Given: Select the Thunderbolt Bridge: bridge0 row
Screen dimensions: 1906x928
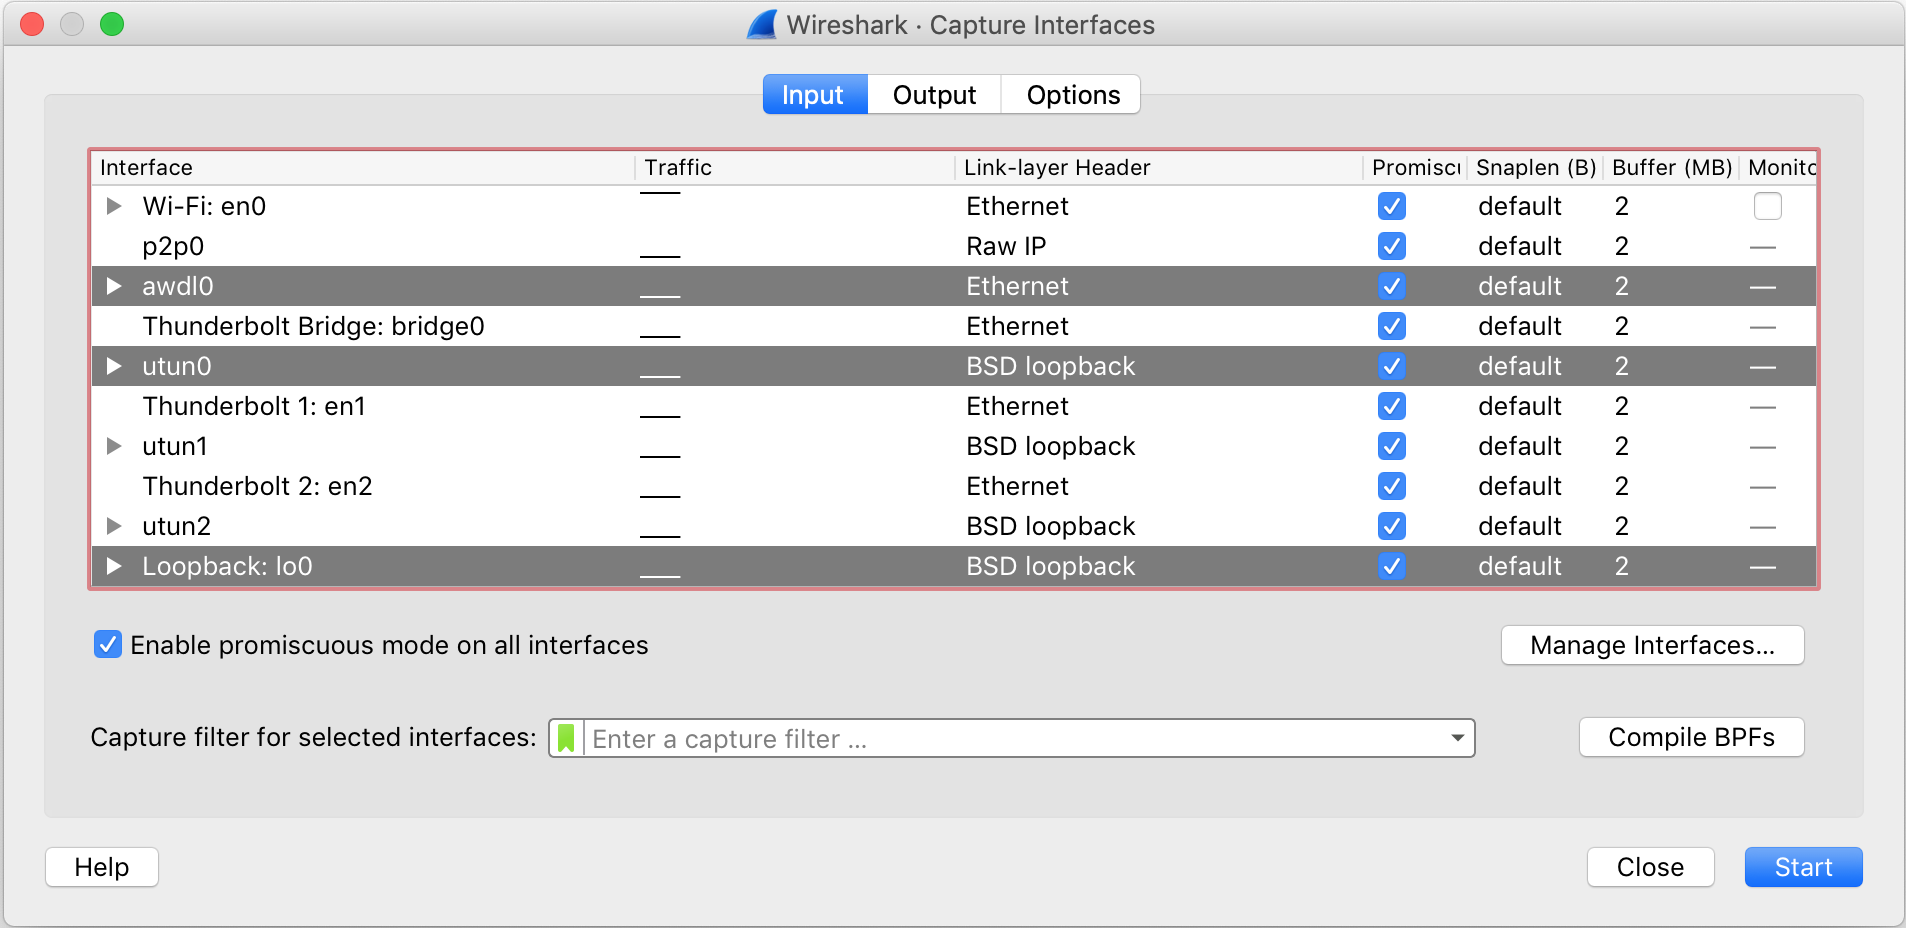Looking at the screenshot, I should tap(954, 326).
